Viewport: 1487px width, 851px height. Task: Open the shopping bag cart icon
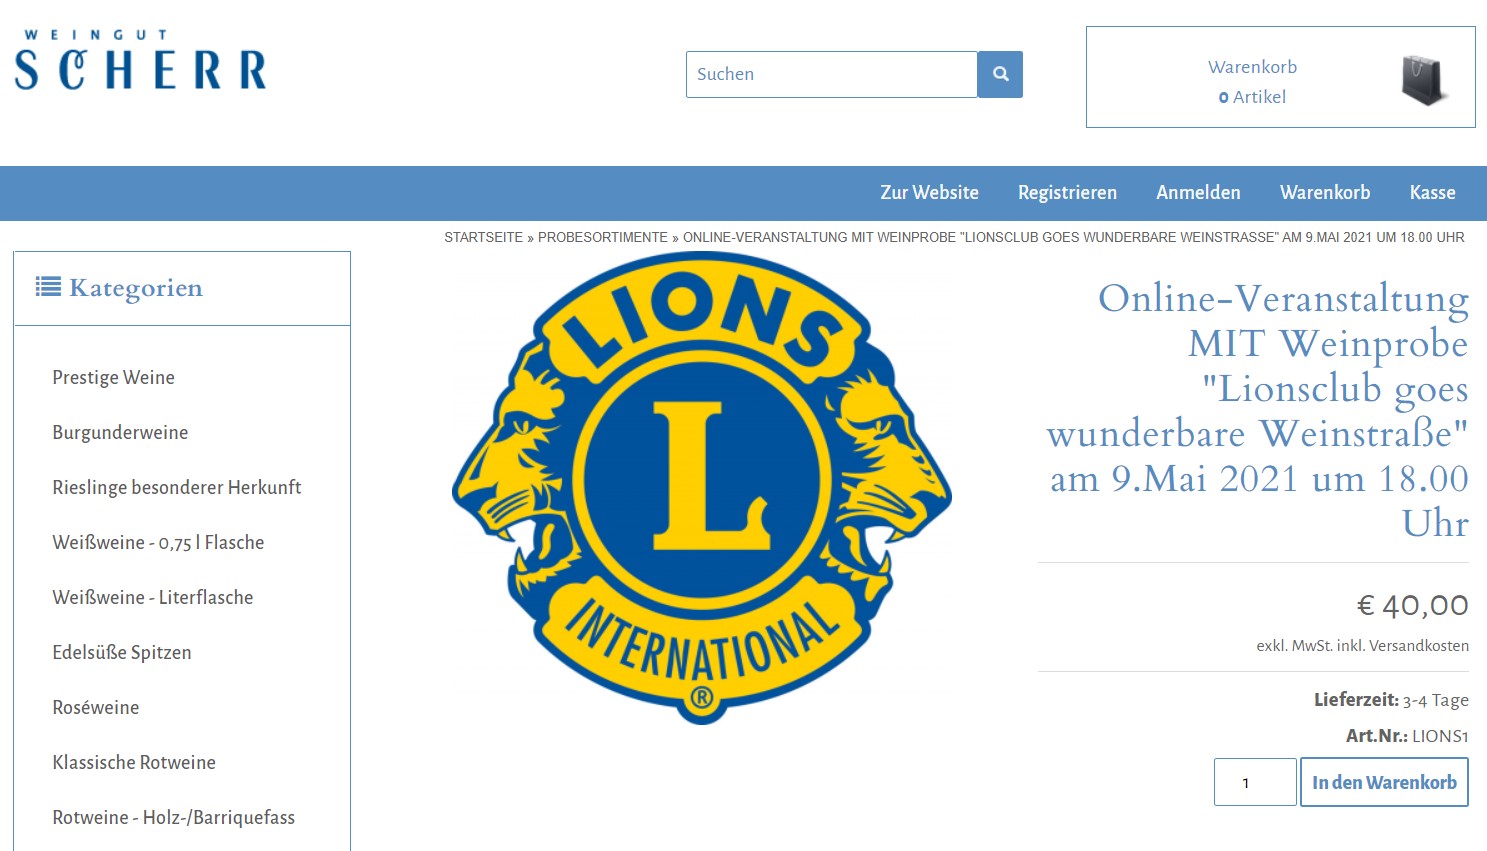point(1424,81)
